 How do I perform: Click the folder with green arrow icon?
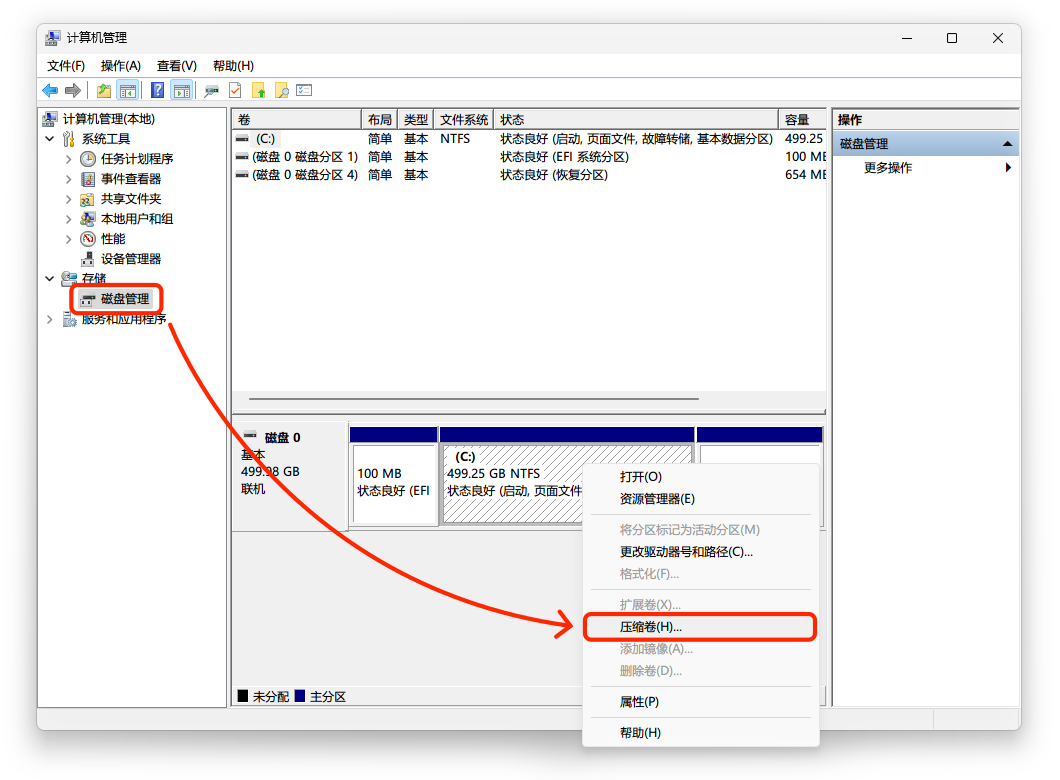click(259, 91)
